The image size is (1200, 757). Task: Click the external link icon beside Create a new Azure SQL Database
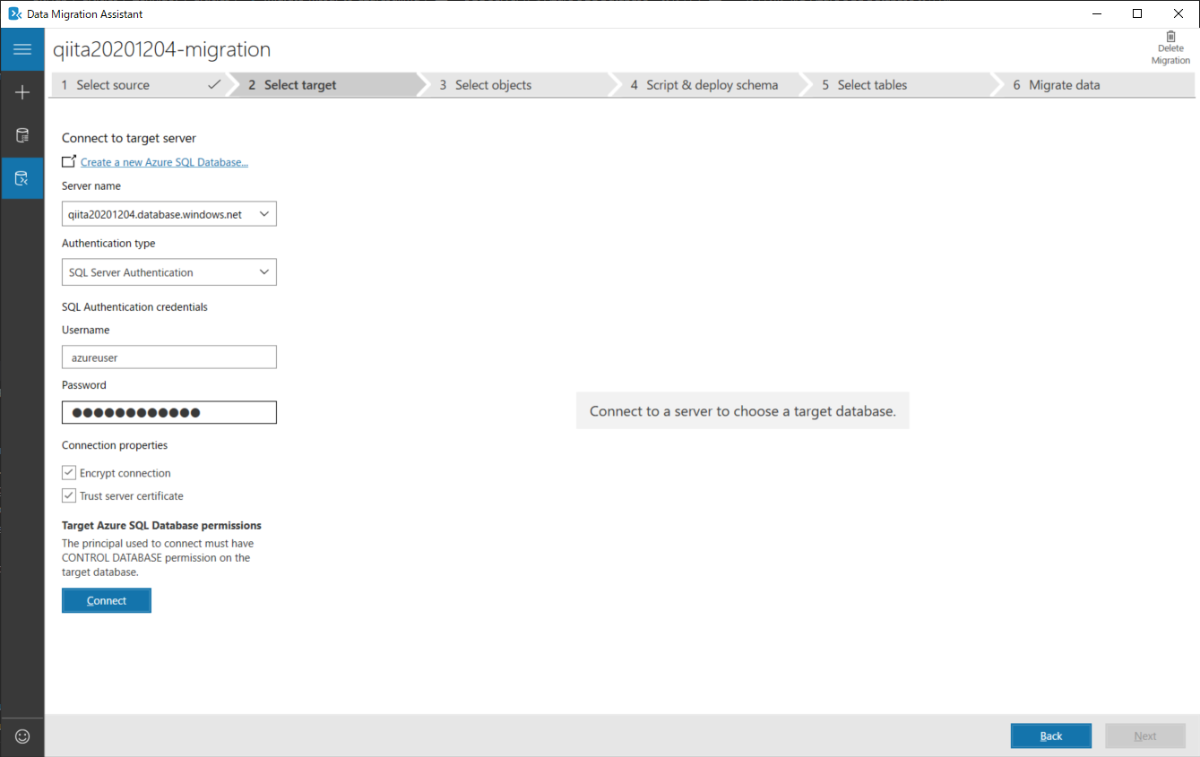point(68,161)
